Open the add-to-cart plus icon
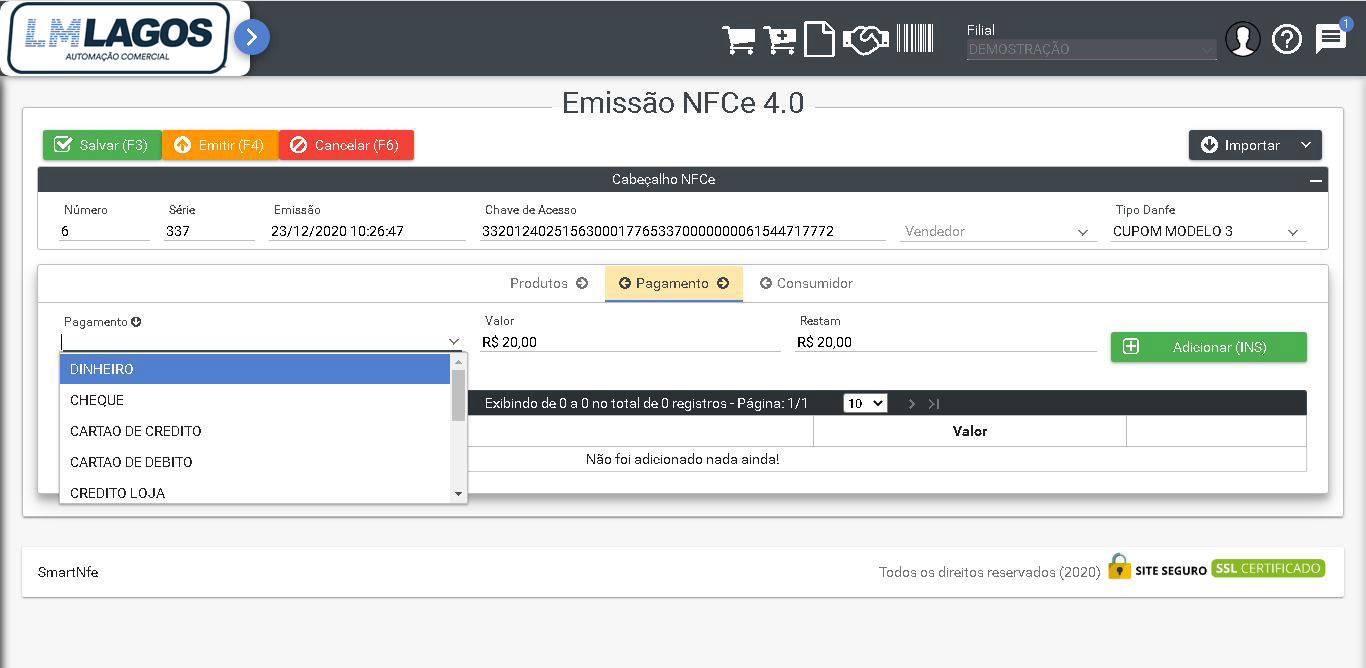 [779, 40]
